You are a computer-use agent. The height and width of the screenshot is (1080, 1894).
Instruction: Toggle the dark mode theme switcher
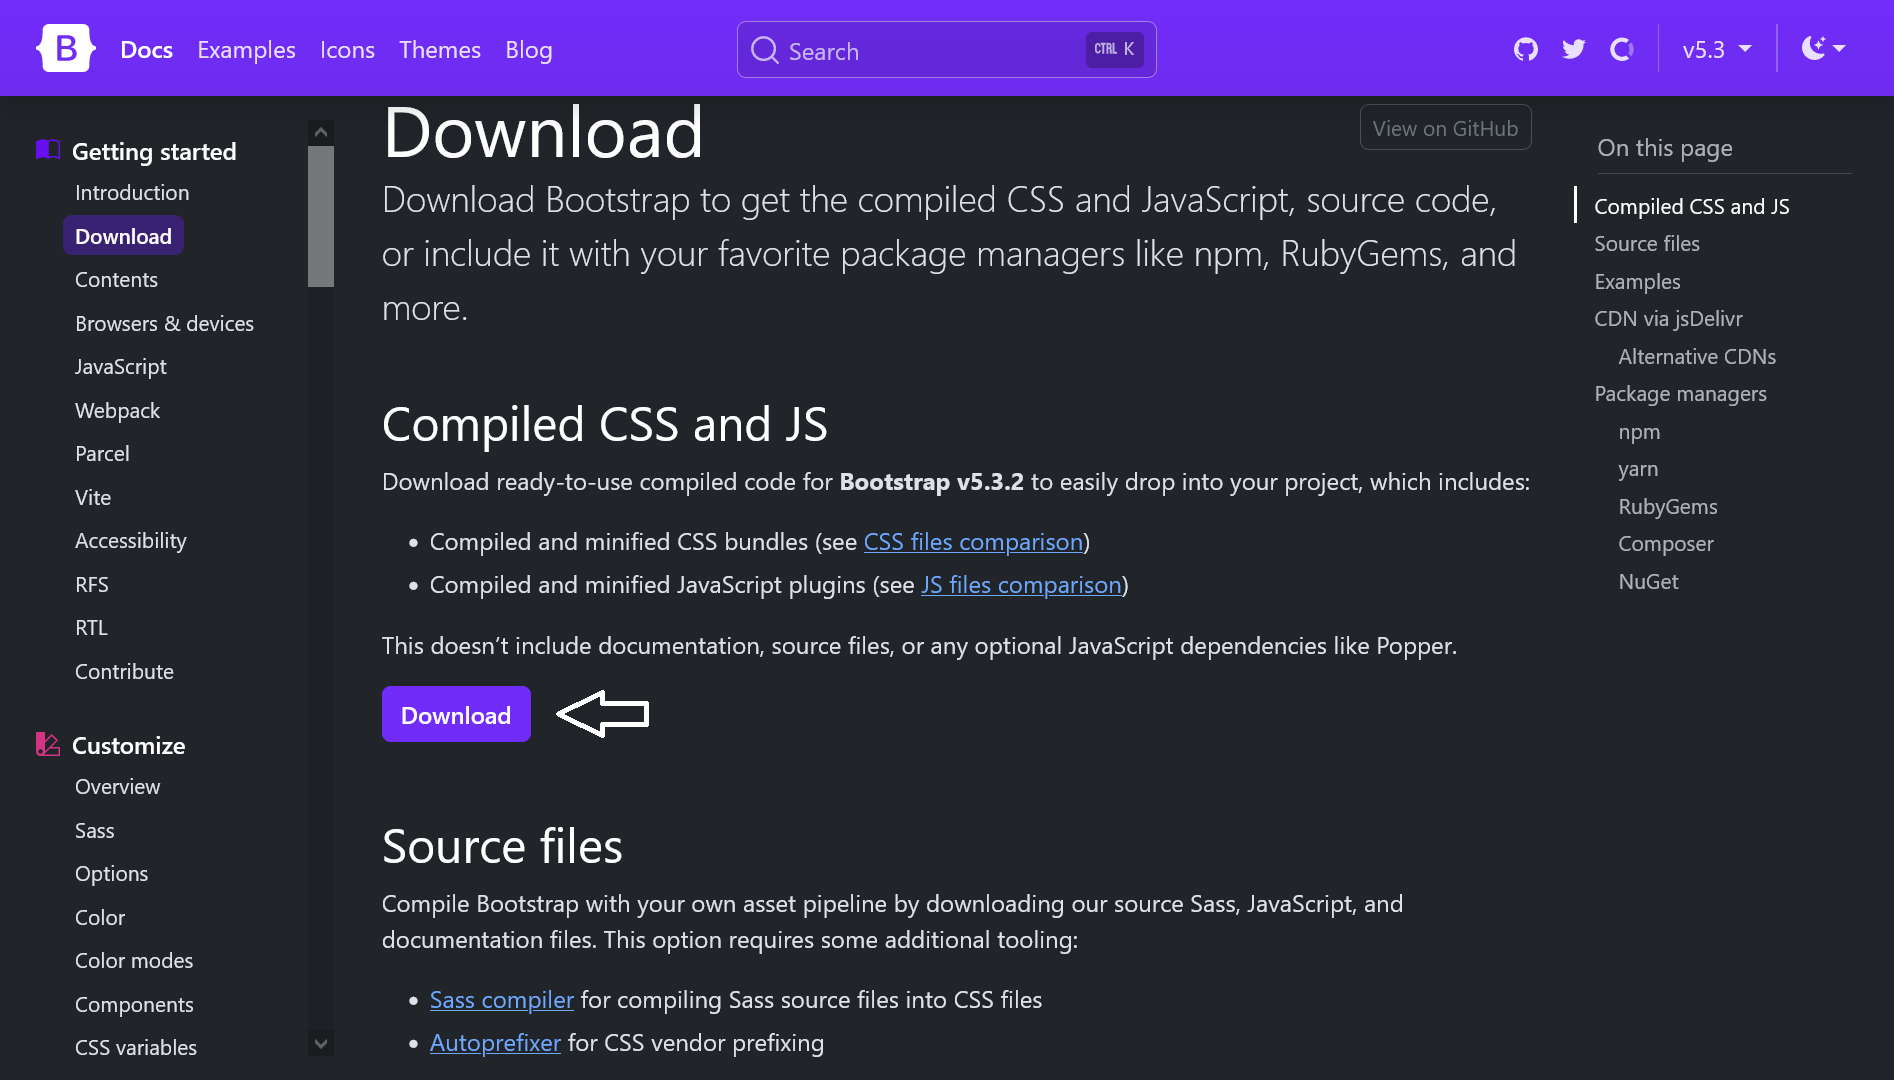pyautogui.click(x=1822, y=48)
